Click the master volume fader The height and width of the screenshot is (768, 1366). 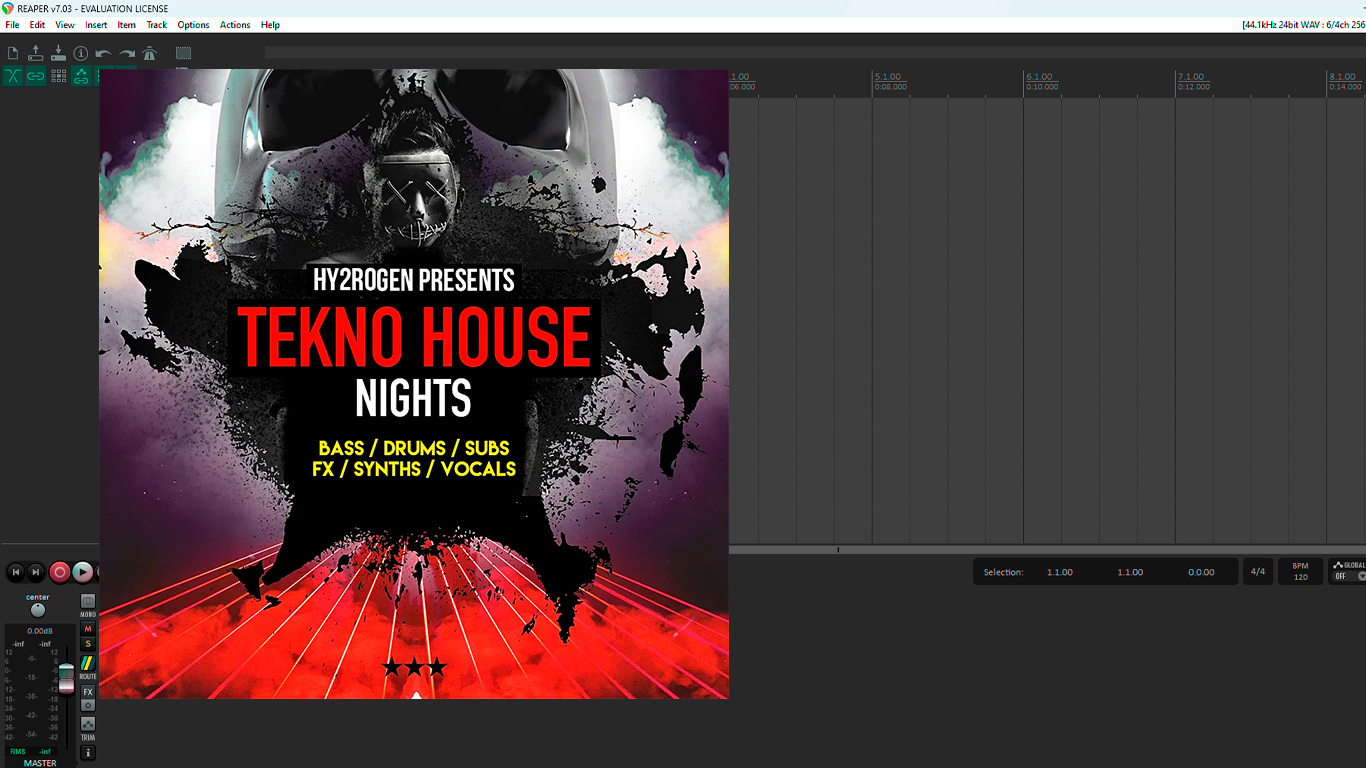[x=66, y=677]
